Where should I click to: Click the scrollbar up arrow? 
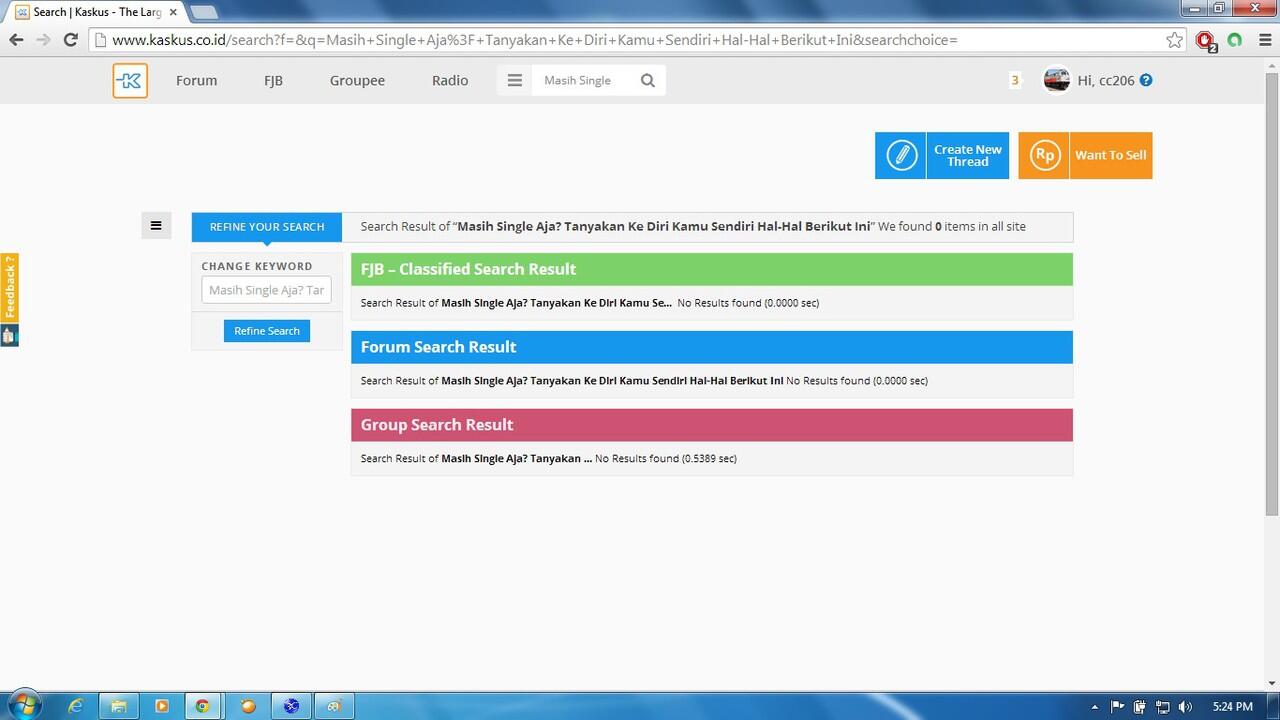coord(1272,66)
